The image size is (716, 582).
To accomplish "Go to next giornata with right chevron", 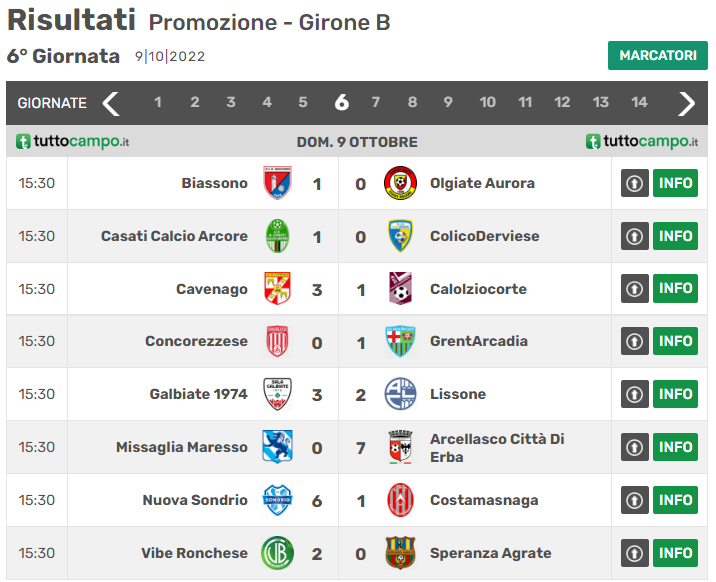I will click(687, 103).
